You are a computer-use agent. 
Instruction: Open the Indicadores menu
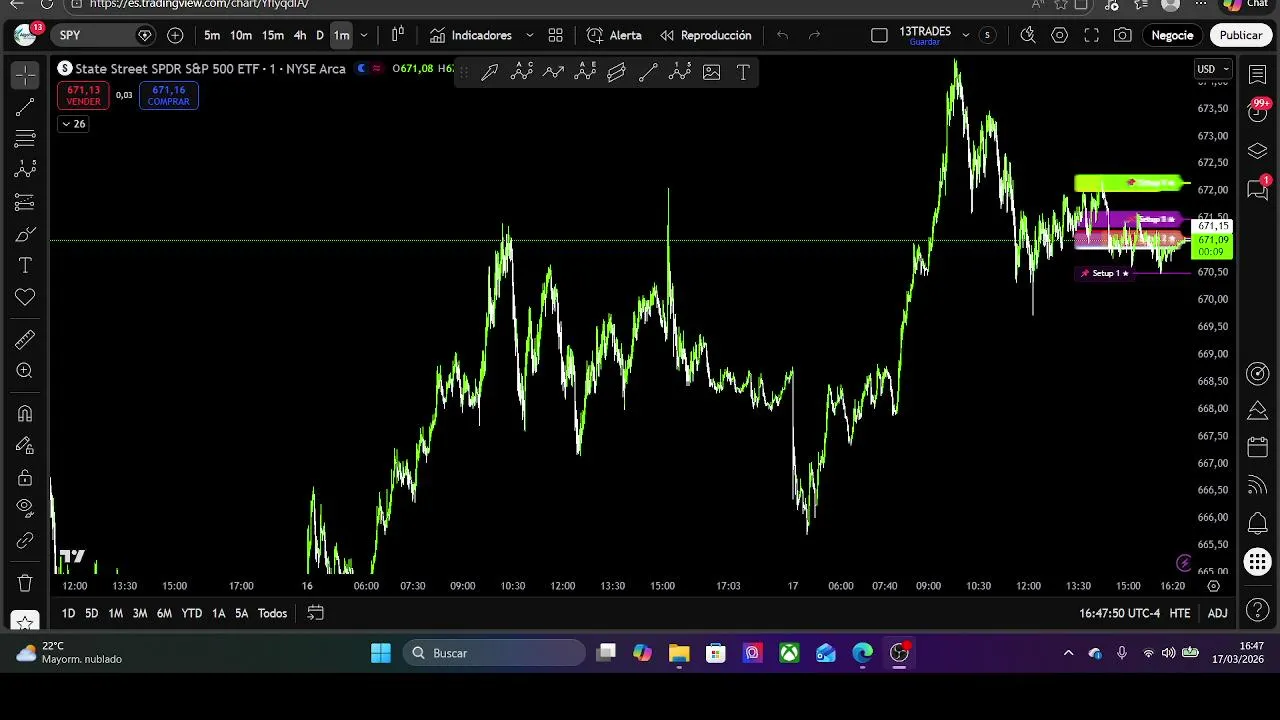[471, 35]
